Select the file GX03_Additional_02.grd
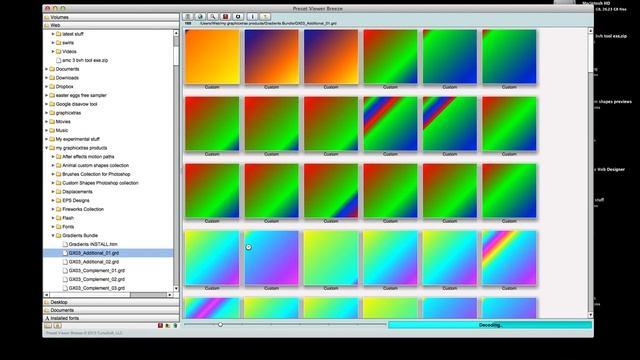This screenshot has height=360, width=640. tap(94, 262)
